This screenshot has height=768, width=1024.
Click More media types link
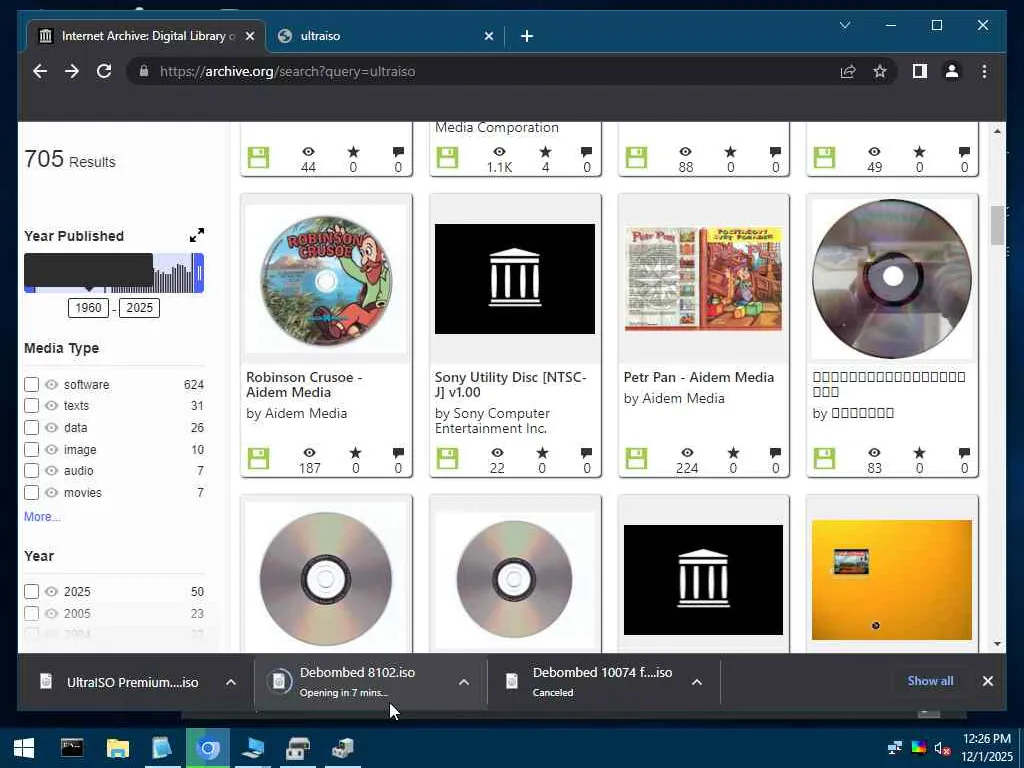pos(42,517)
